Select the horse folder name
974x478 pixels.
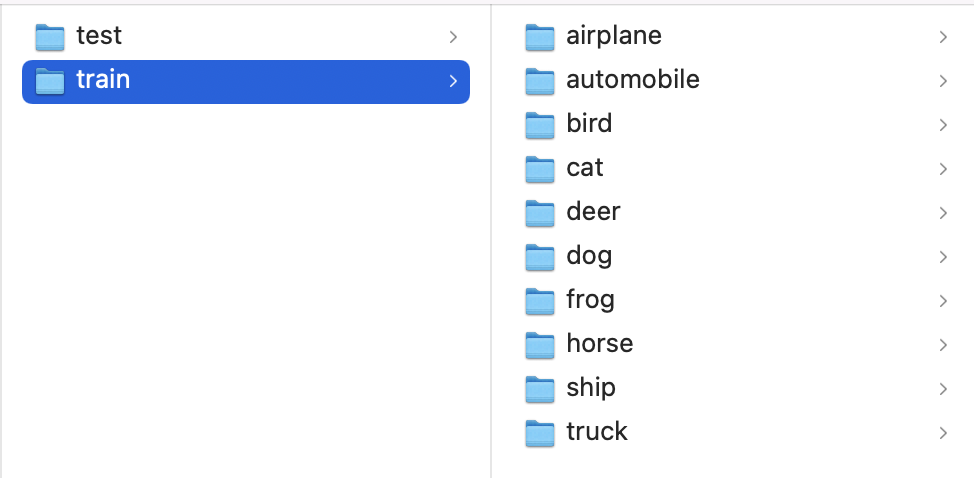[599, 343]
